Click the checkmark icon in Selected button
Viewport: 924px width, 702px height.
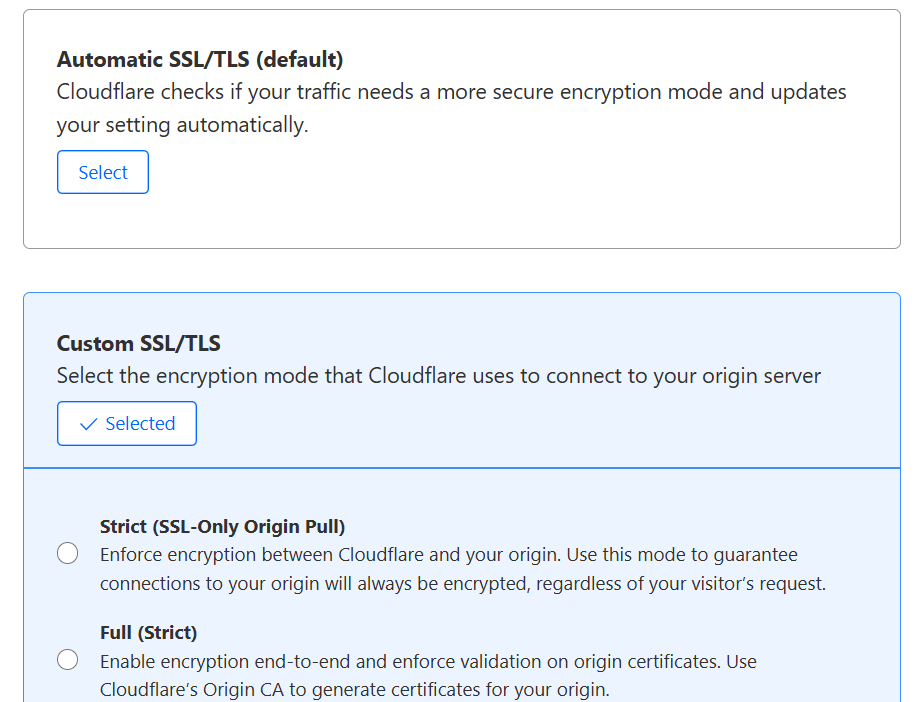[x=88, y=424]
